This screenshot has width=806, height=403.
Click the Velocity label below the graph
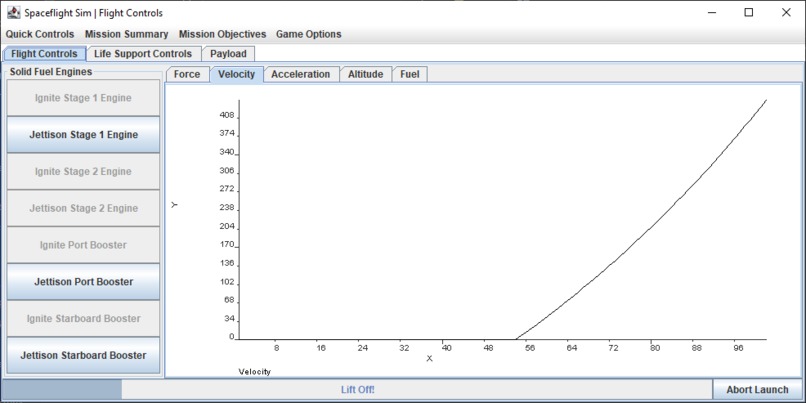point(254,371)
